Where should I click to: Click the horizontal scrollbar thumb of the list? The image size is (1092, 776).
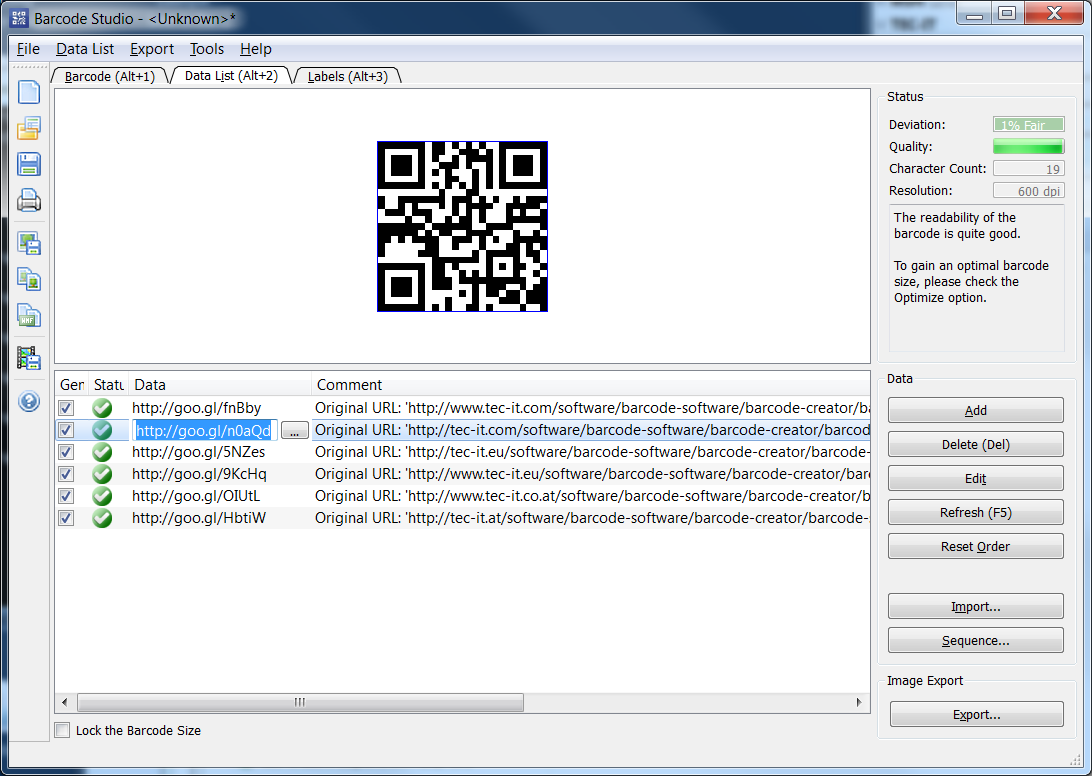pos(300,702)
